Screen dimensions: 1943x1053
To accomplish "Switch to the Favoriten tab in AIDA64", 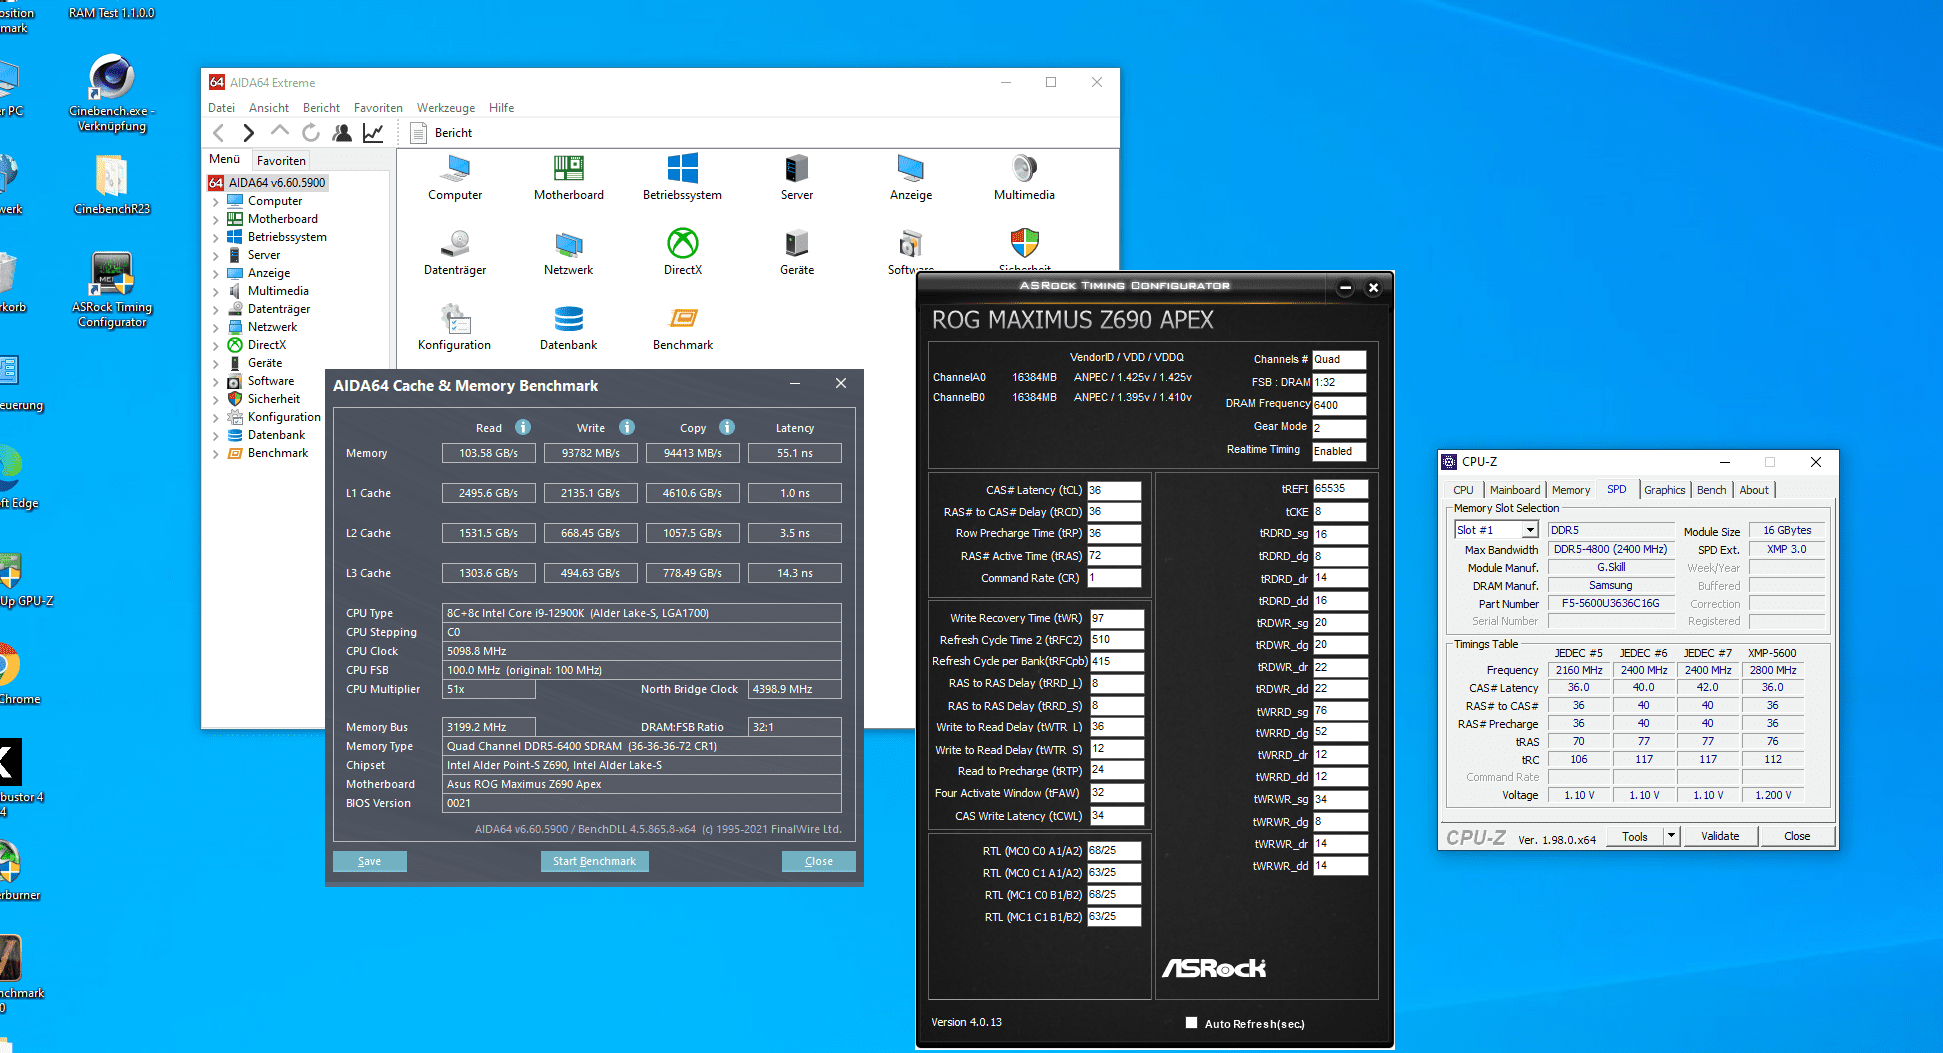I will [x=281, y=160].
